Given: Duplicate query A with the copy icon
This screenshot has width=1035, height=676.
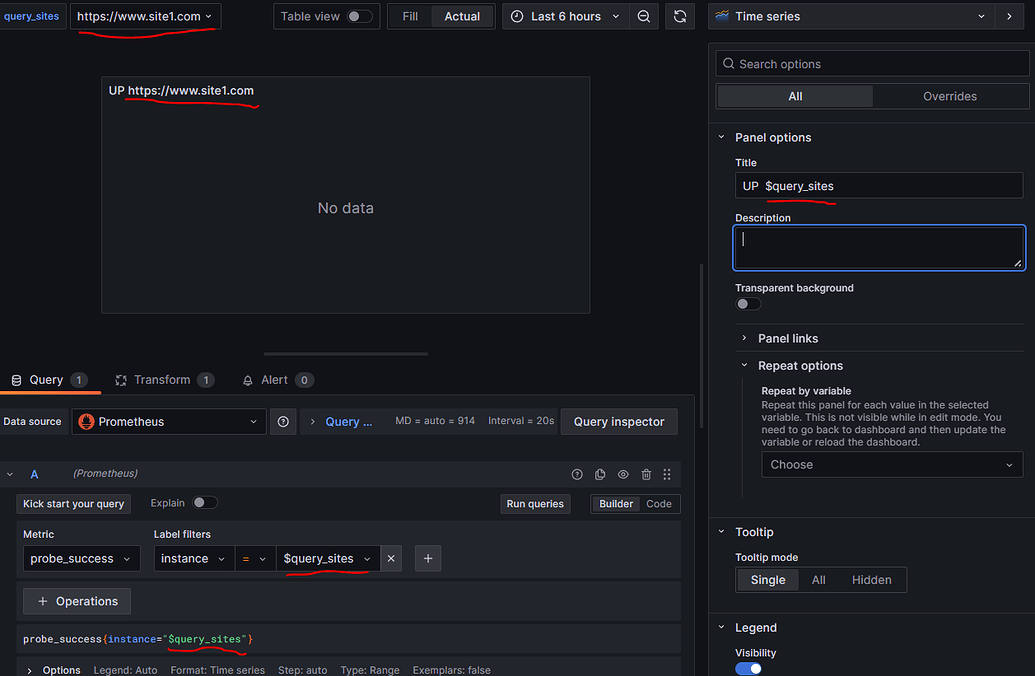Looking at the screenshot, I should (x=600, y=474).
